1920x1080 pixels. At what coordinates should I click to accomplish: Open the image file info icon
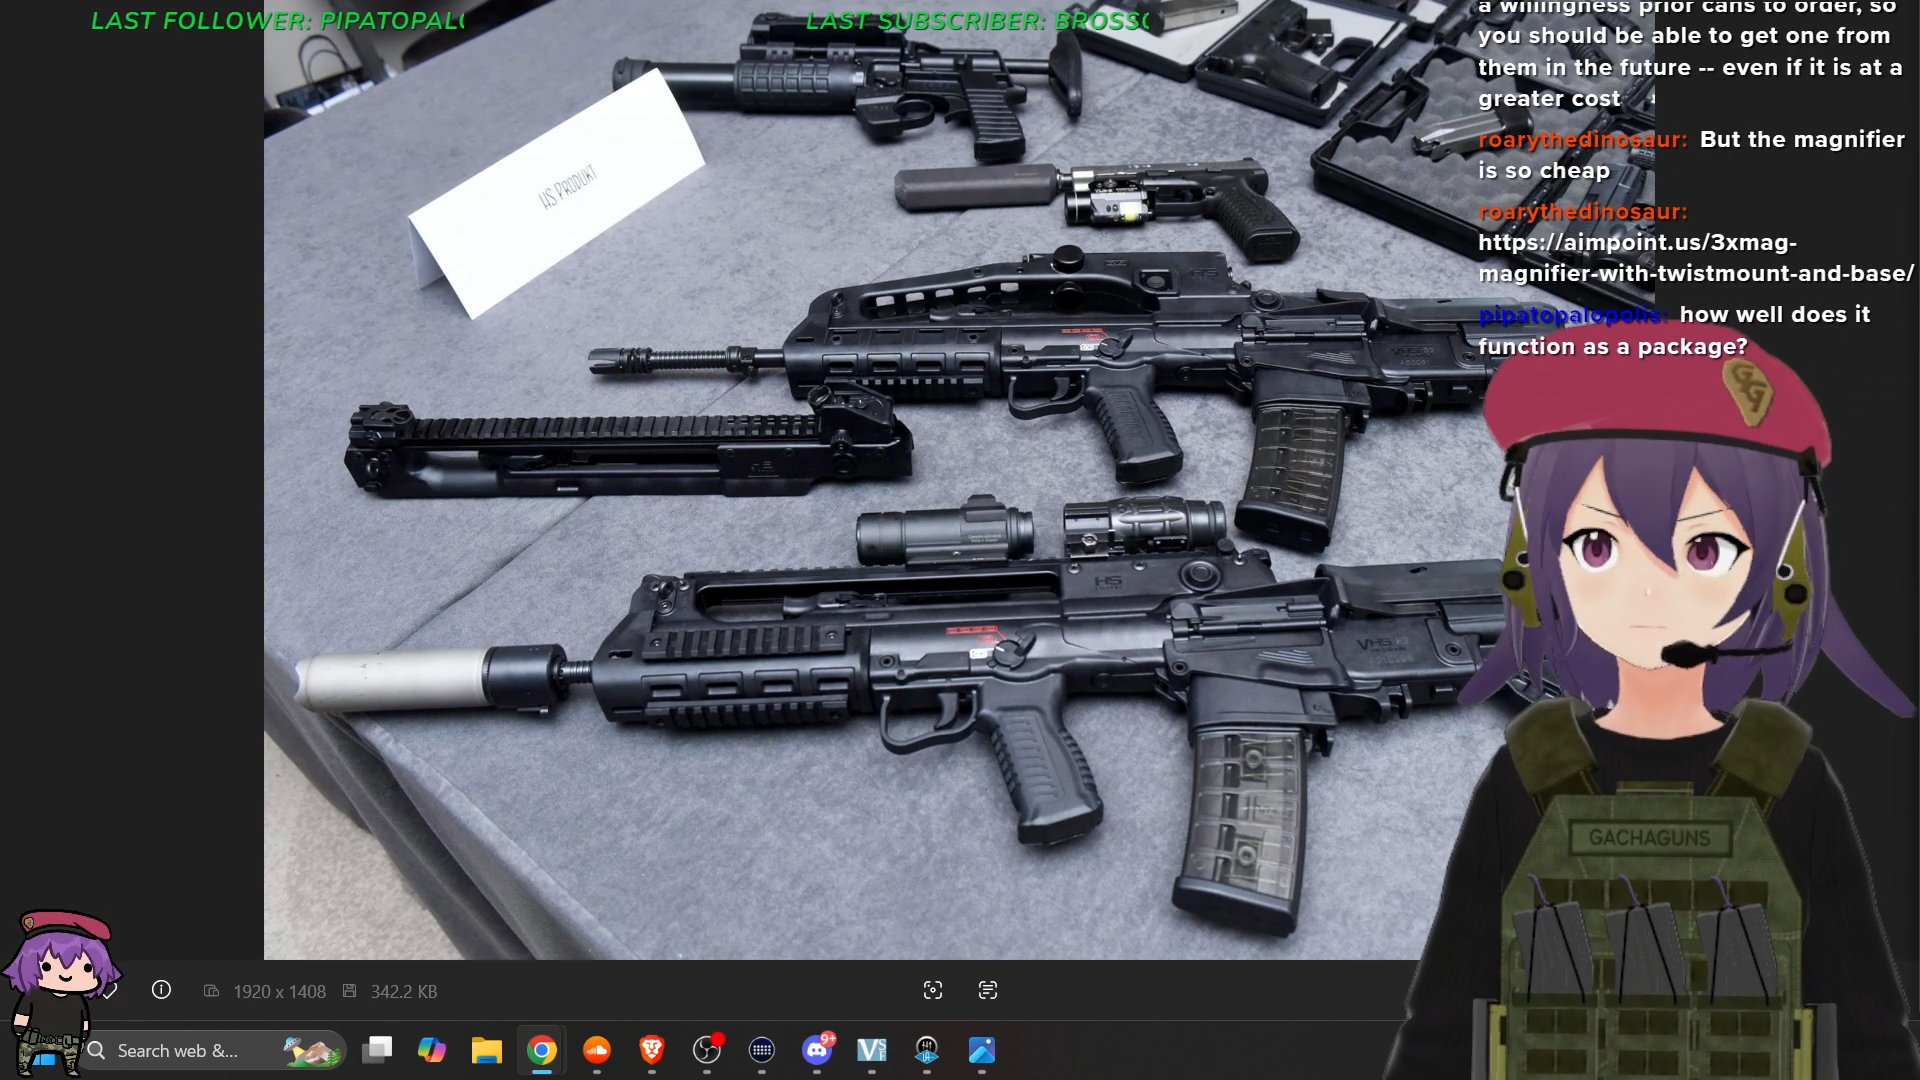[x=161, y=990]
